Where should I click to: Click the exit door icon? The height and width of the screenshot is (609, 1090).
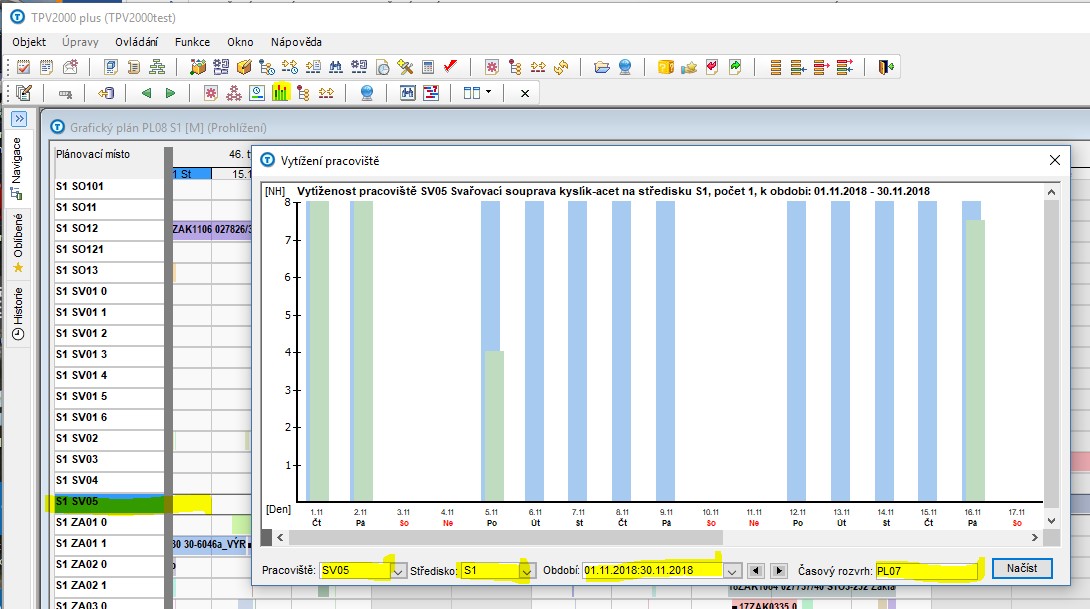(886, 67)
